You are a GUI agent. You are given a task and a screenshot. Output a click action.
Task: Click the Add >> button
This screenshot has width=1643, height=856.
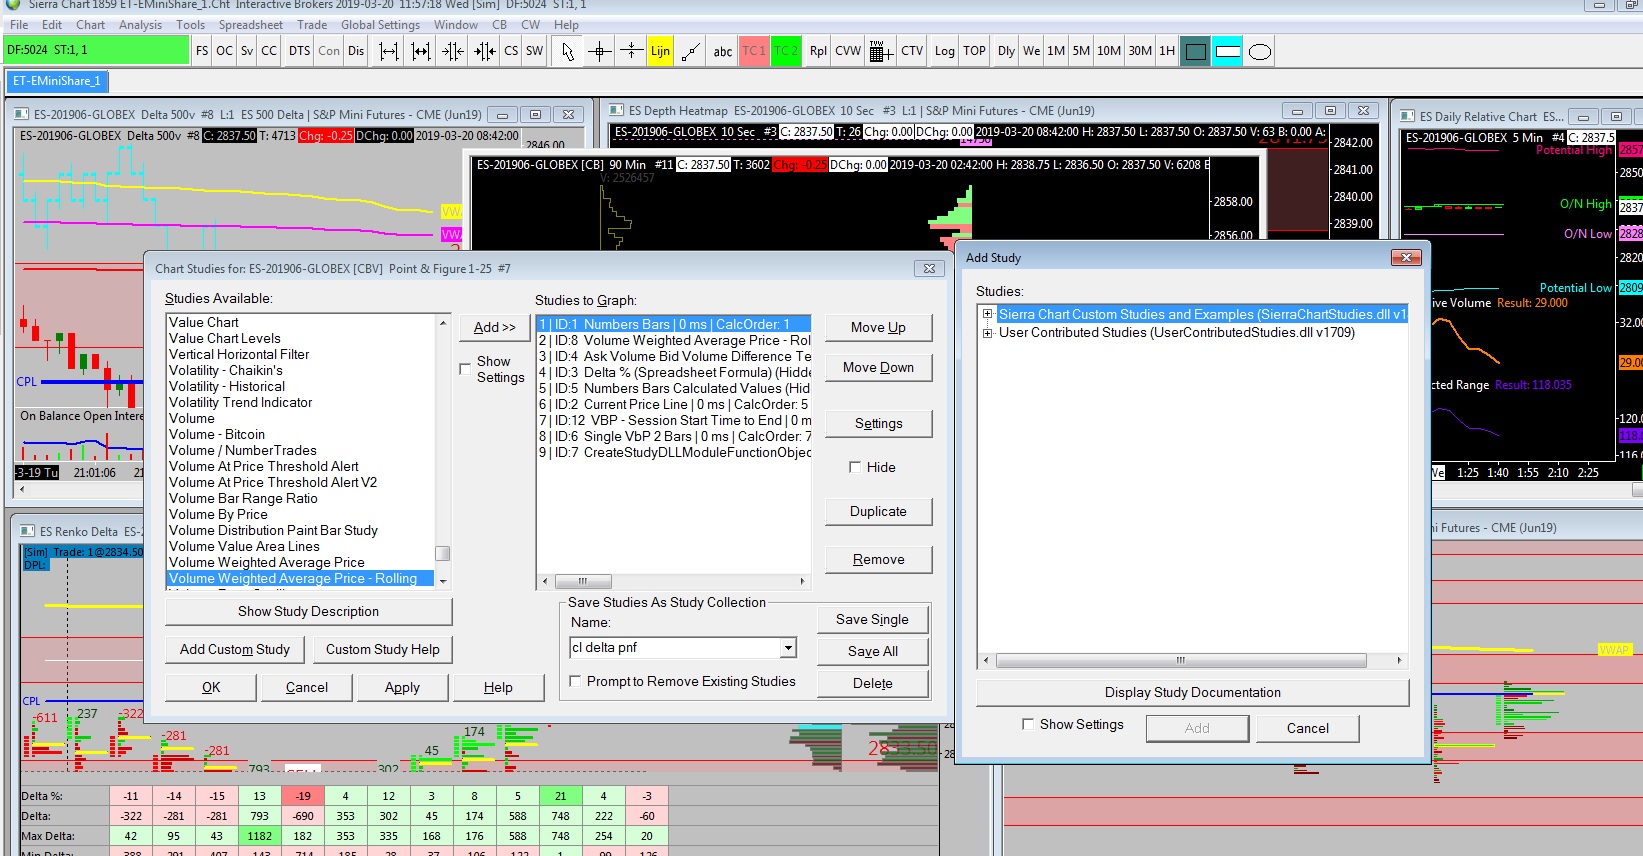point(495,327)
